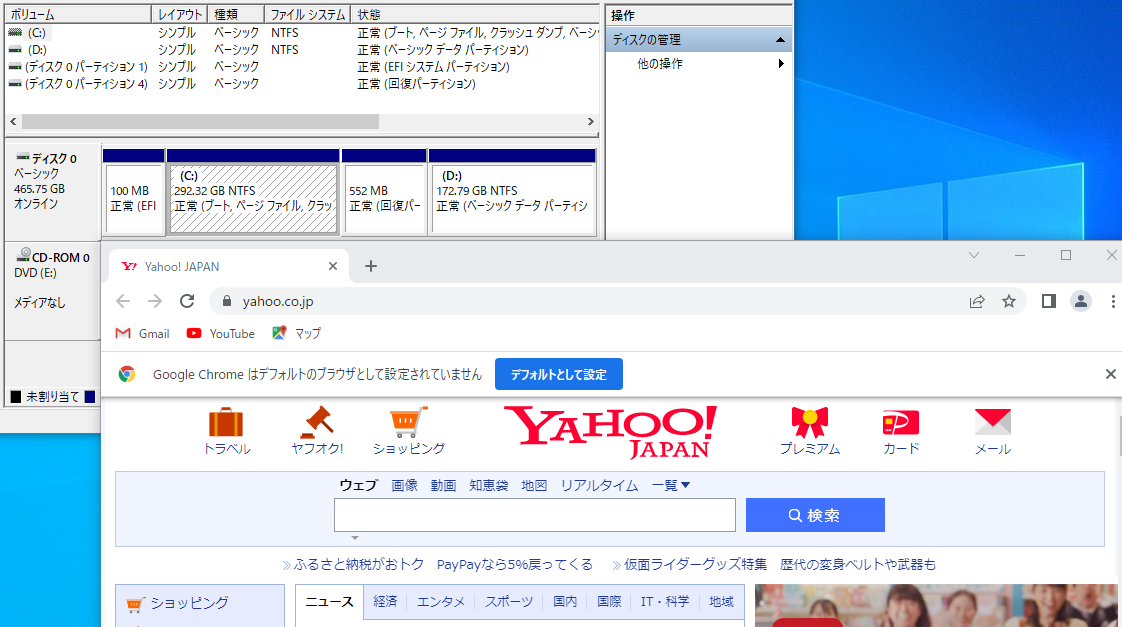Select IT・科学 news tab
Screen dimensions: 1122x627
(x=665, y=602)
